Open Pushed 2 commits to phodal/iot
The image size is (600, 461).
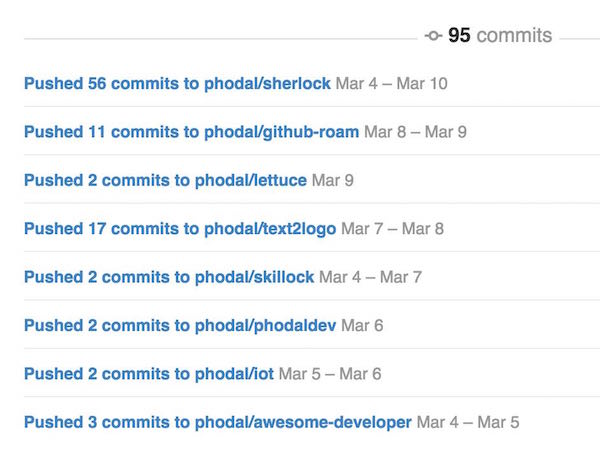(x=148, y=374)
